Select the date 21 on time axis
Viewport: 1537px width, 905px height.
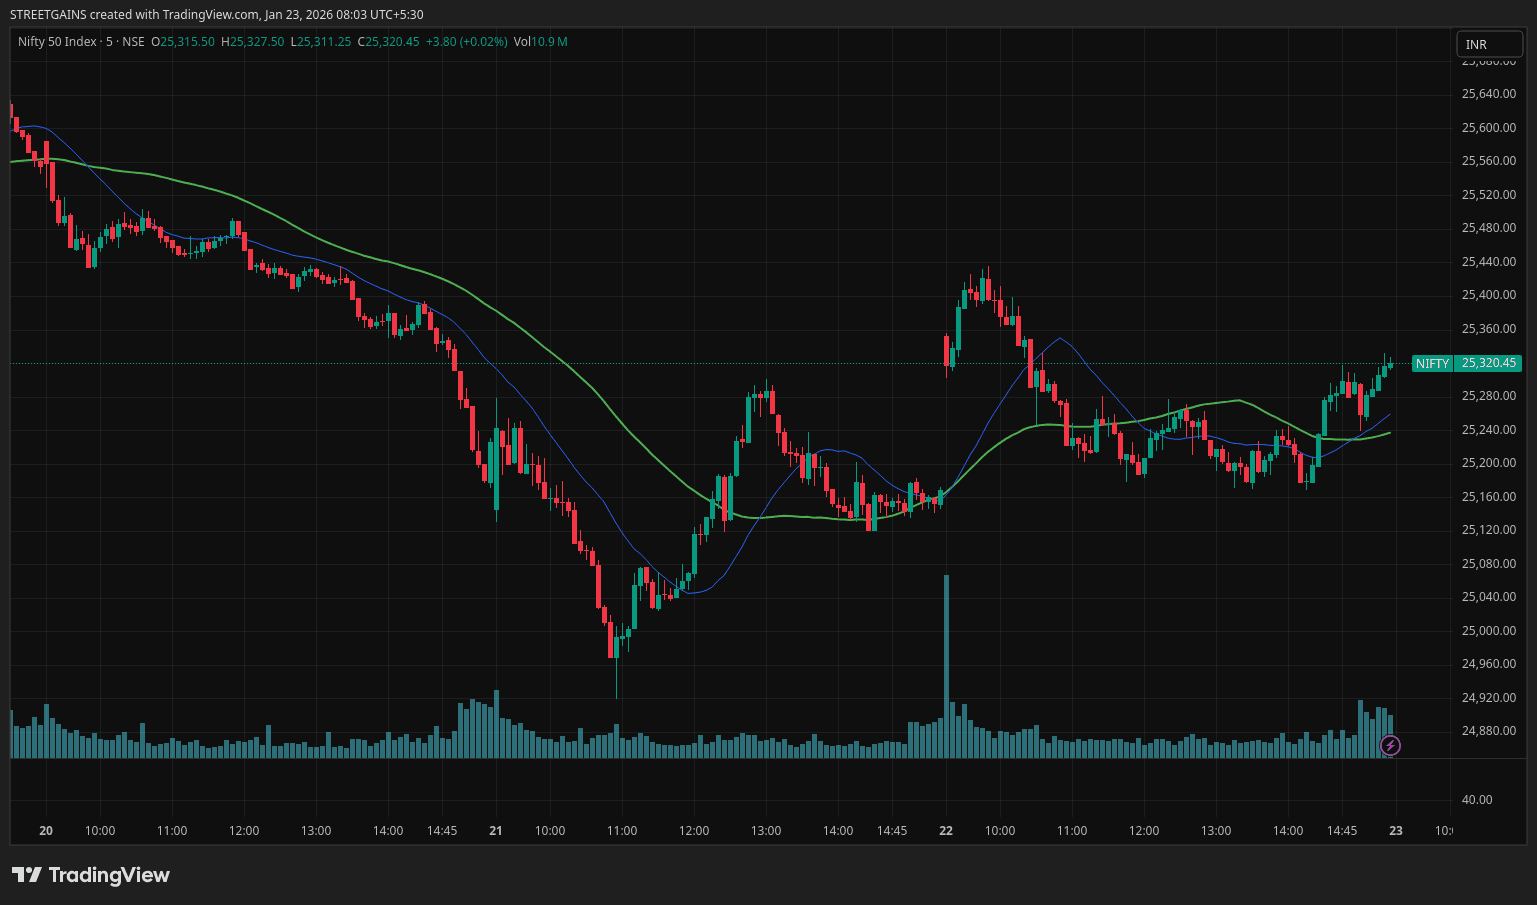(496, 830)
